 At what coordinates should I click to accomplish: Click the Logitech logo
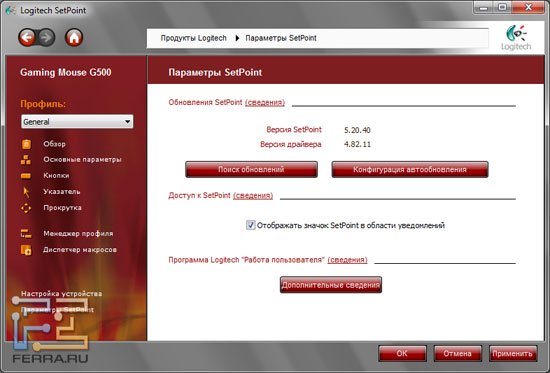point(516,38)
